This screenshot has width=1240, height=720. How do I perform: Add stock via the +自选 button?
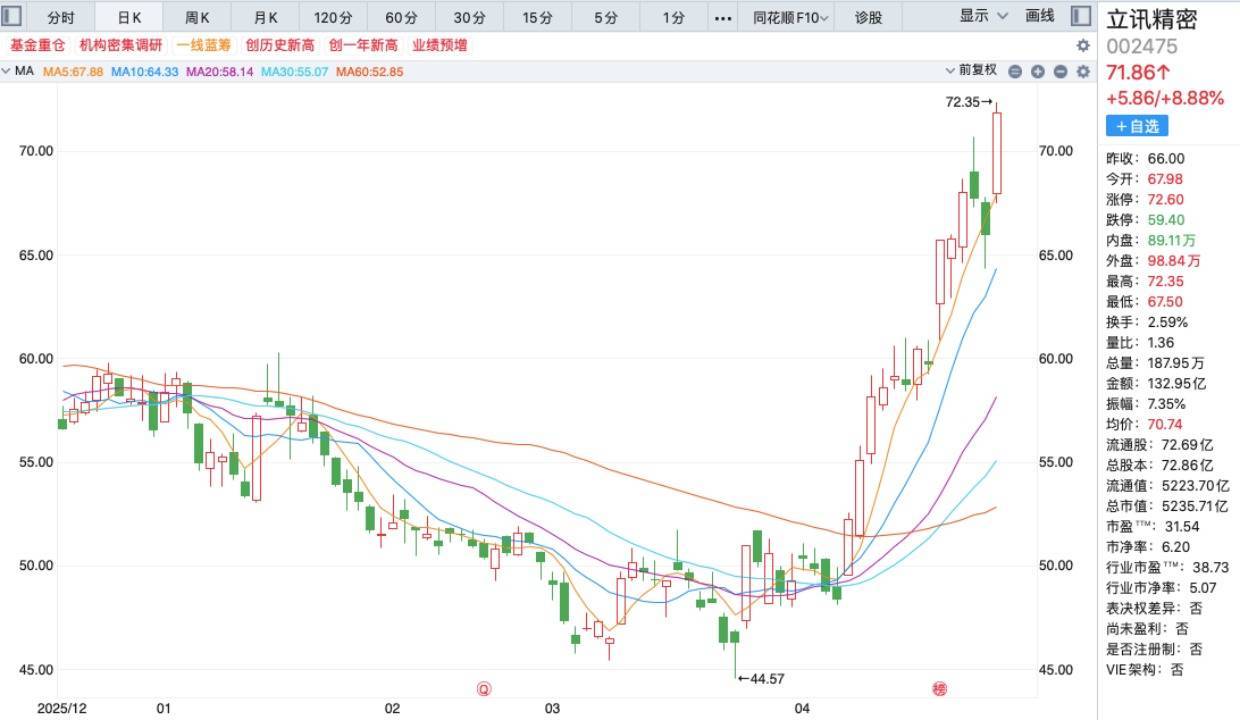pyautogui.click(x=1136, y=126)
